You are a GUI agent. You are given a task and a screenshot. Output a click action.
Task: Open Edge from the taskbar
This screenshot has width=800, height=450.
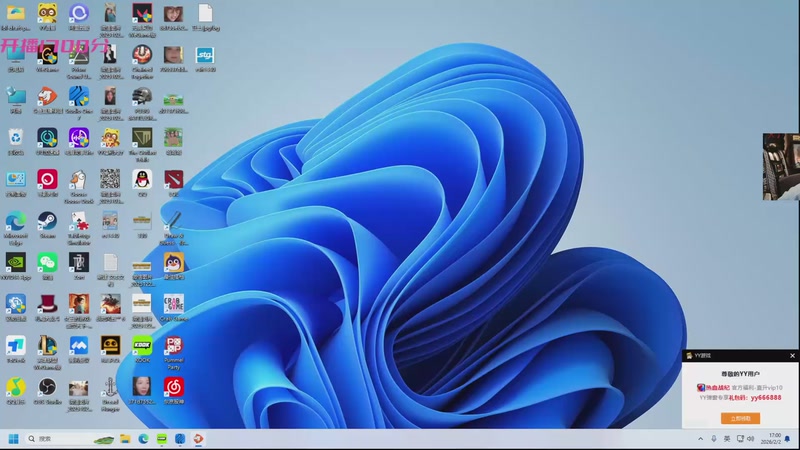143,439
